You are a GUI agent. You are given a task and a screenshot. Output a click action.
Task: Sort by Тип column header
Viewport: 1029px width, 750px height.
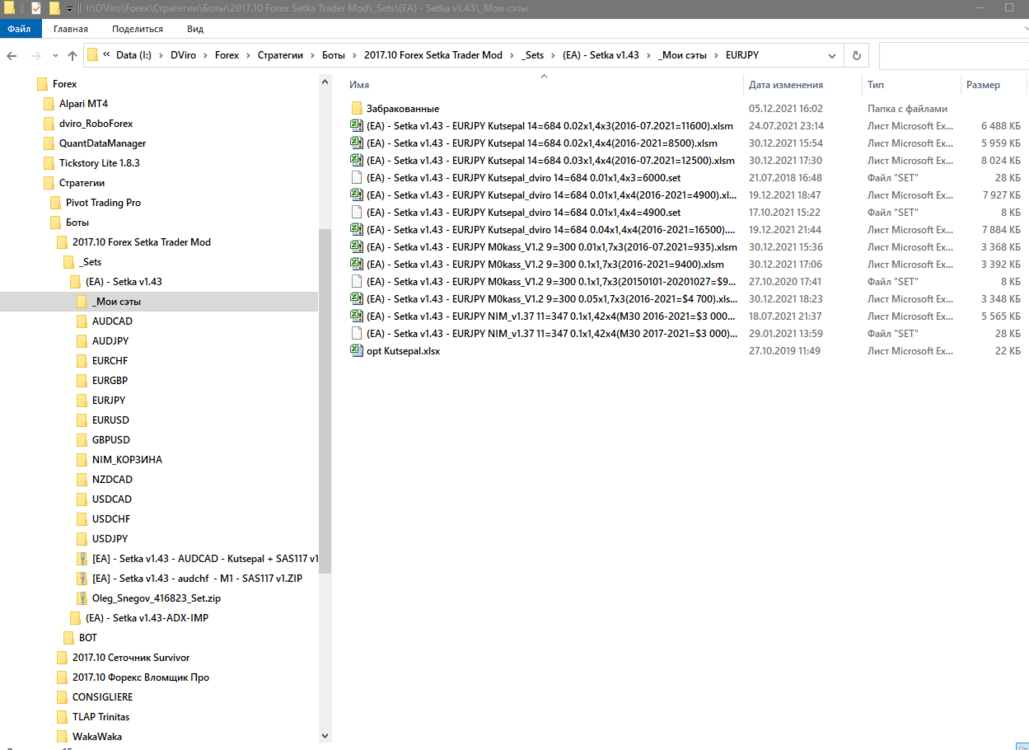tap(875, 85)
